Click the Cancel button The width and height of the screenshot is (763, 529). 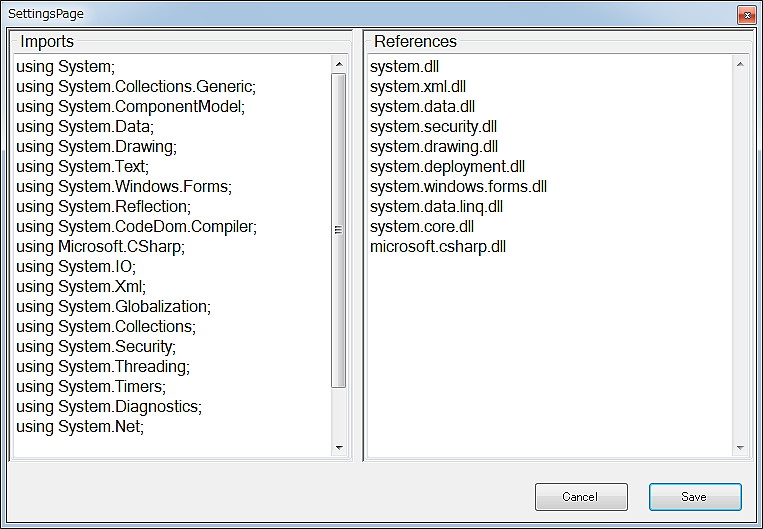pos(580,497)
